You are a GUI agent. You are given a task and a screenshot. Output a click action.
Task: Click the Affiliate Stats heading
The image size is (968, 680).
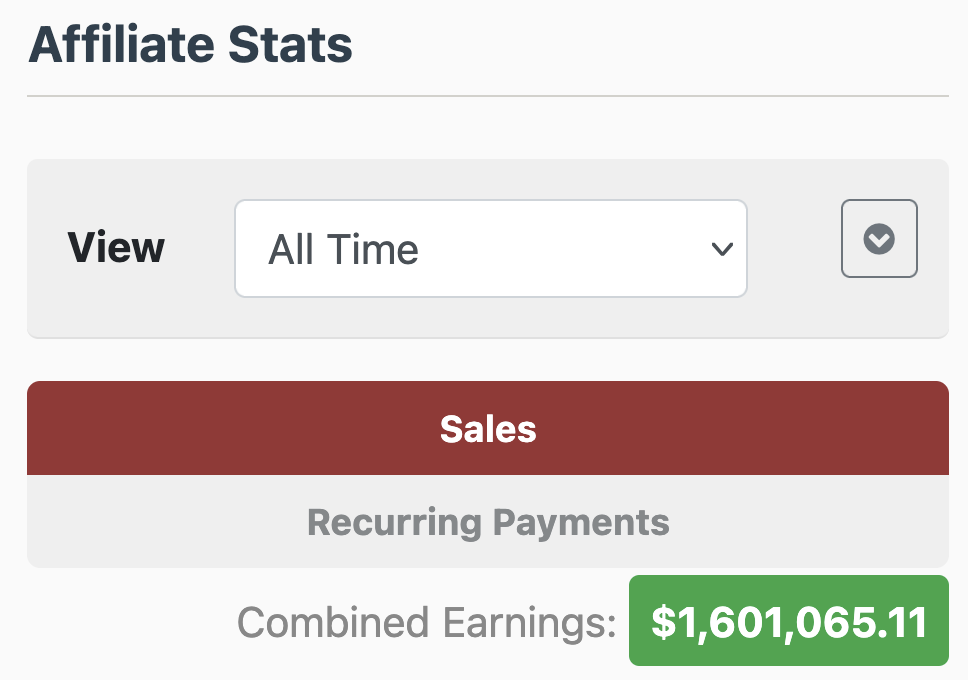[x=190, y=46]
